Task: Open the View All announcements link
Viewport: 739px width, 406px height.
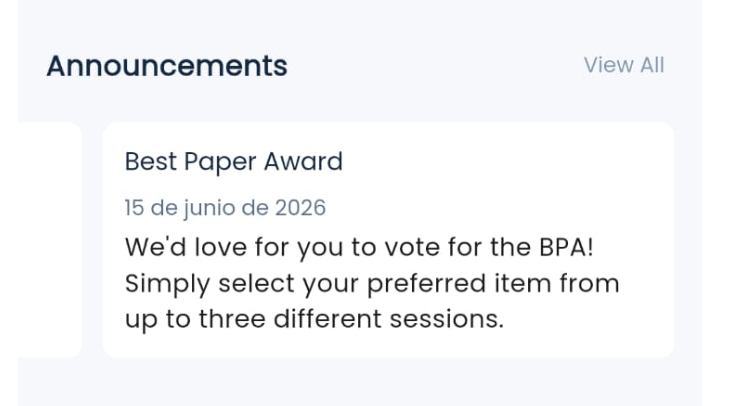Action: pyautogui.click(x=624, y=65)
